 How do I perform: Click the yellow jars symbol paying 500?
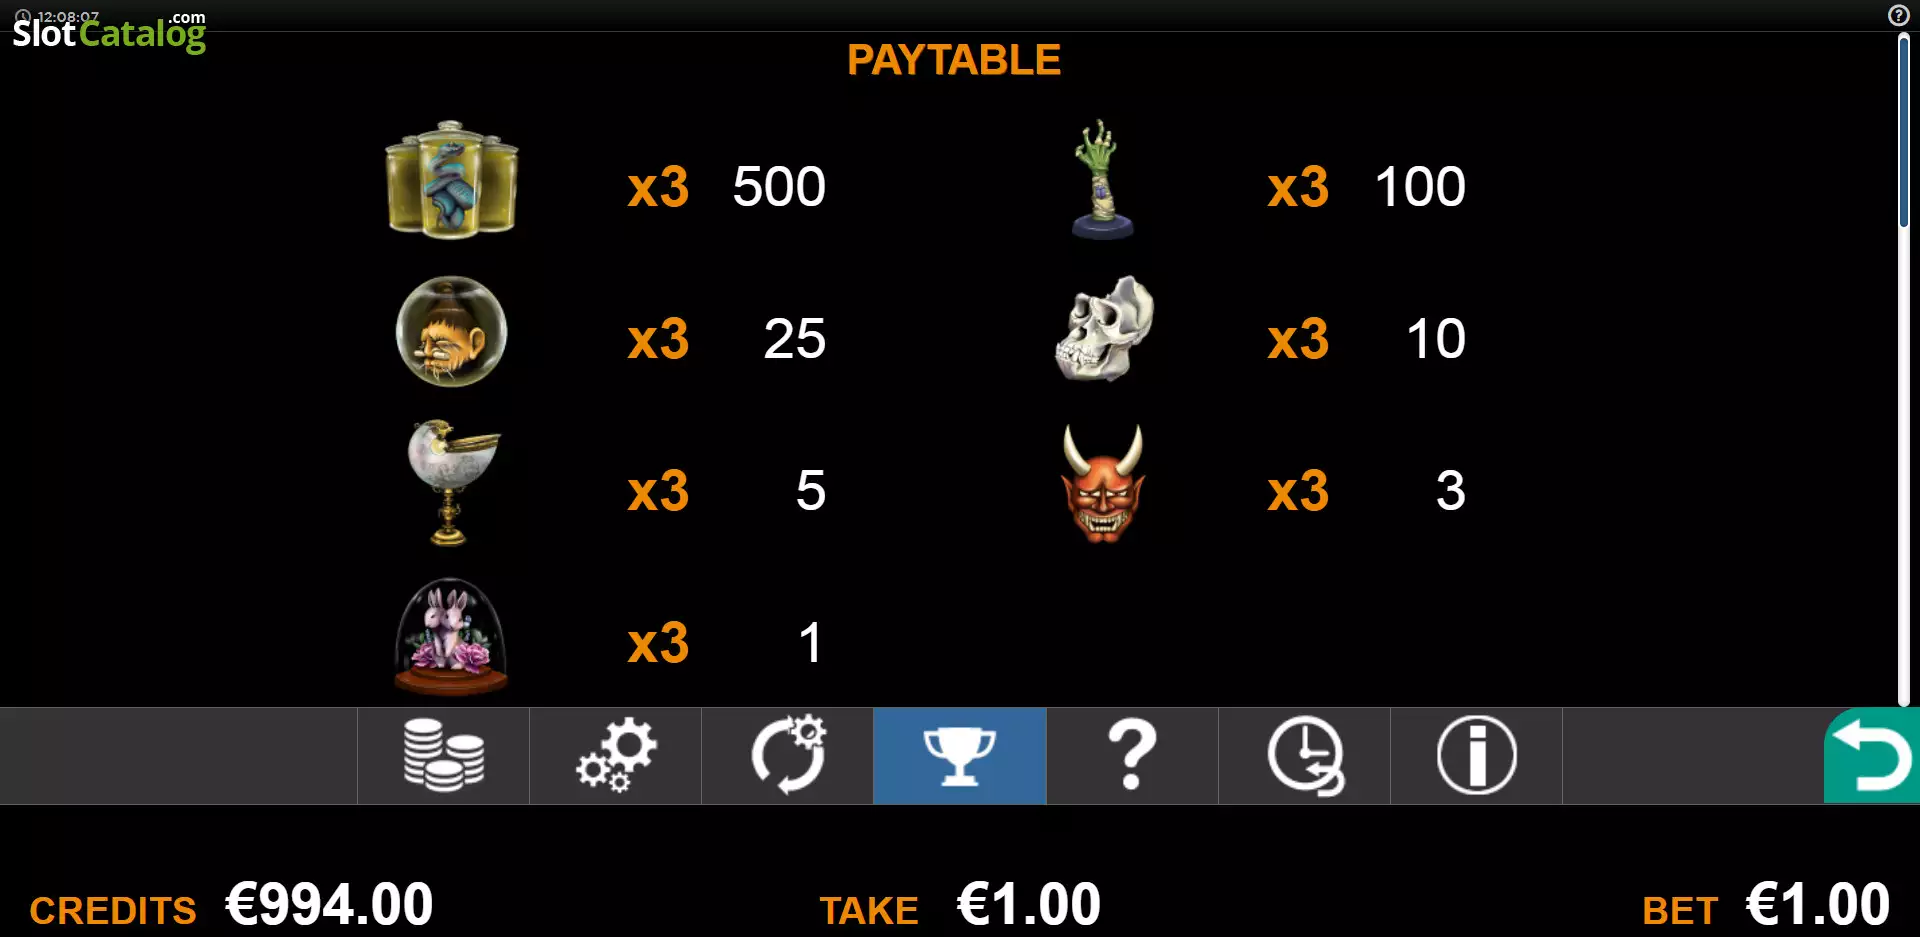451,180
